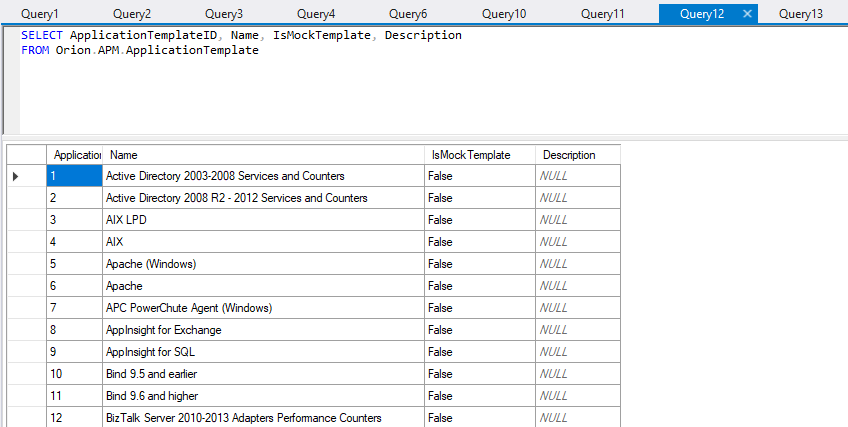This screenshot has height=427, width=848.
Task: Select the 'Apache (Windows)' cell
Action: 263,264
